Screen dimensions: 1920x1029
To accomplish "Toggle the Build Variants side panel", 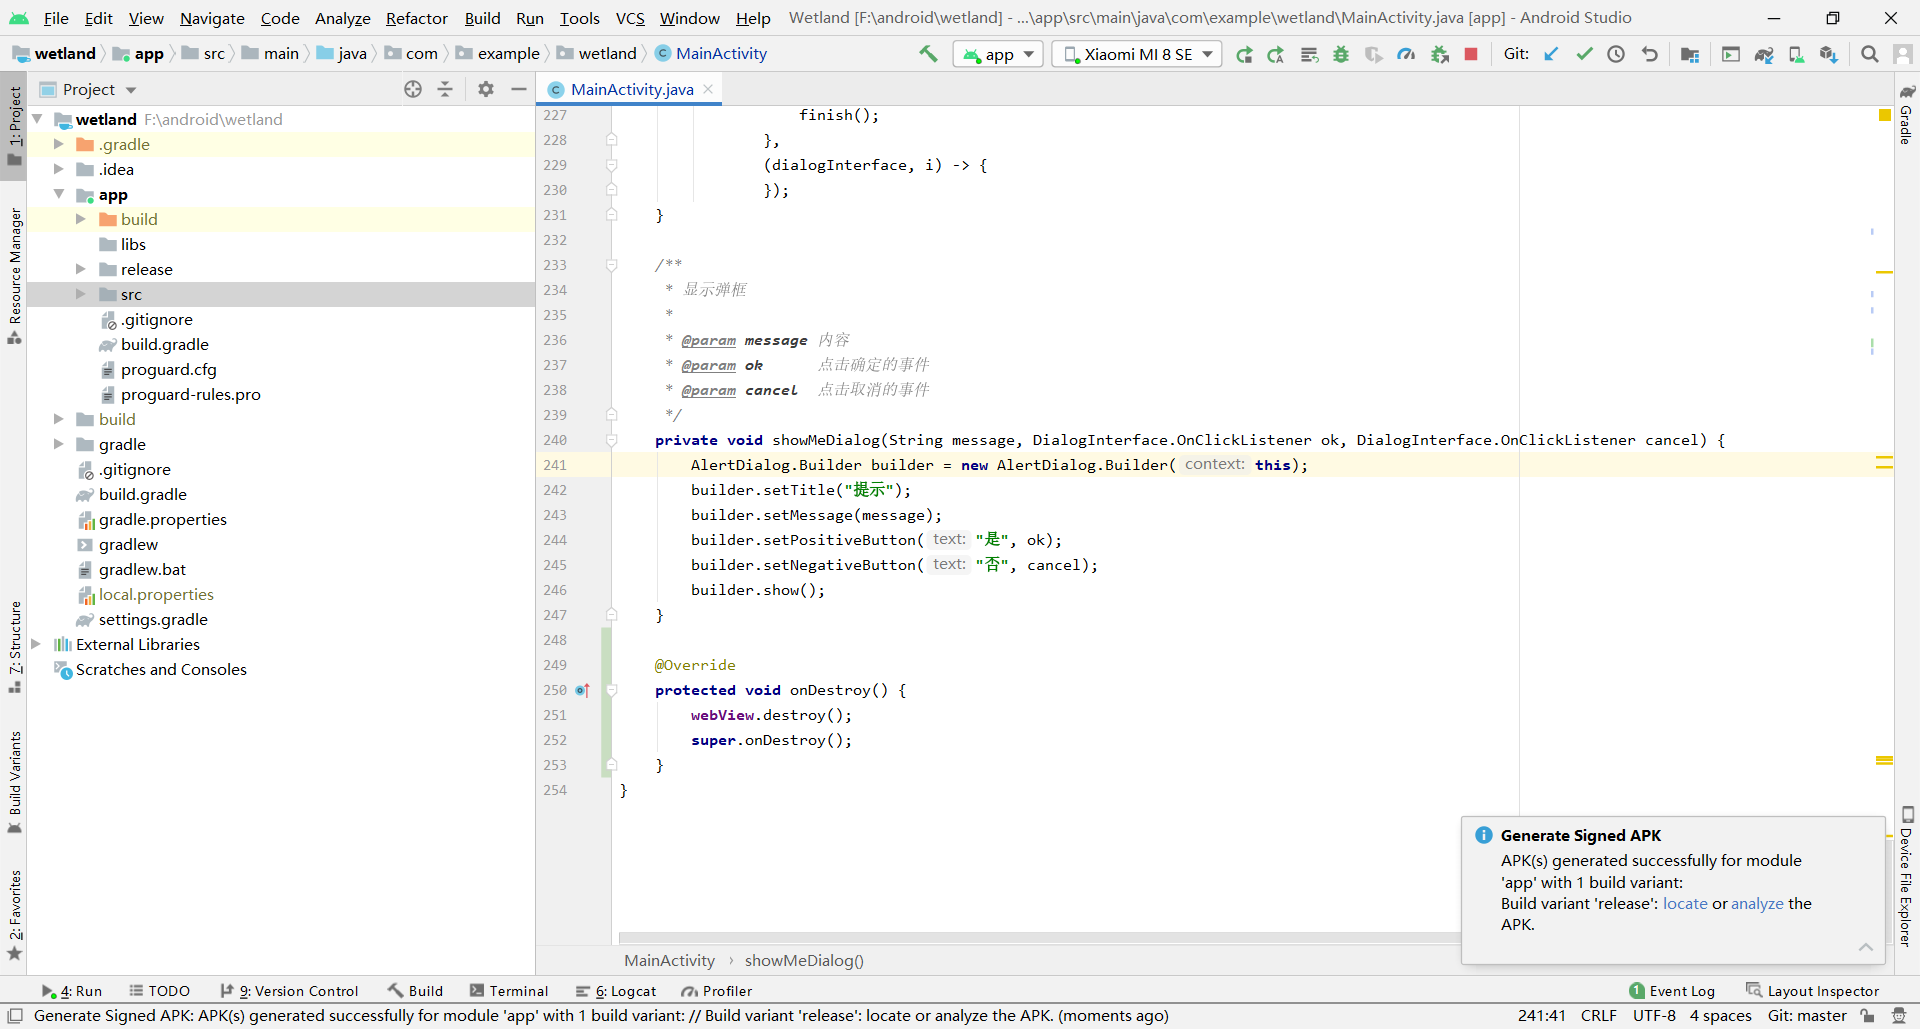I will [15, 781].
